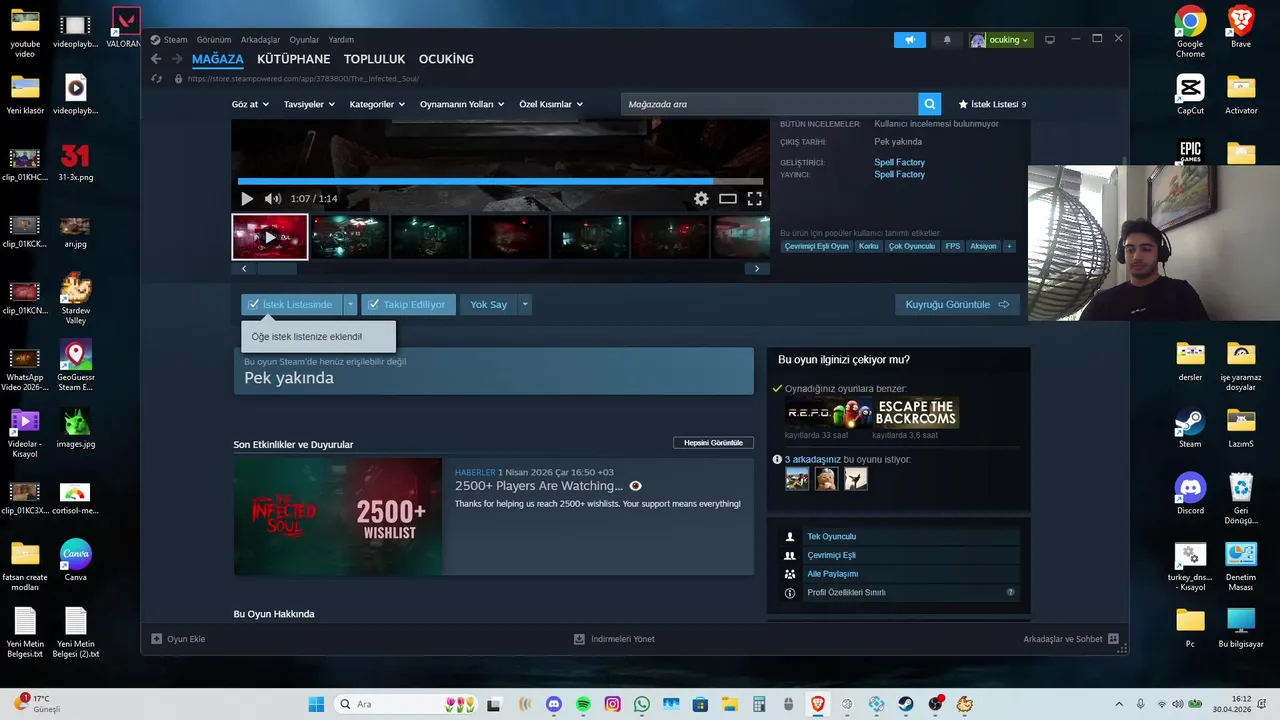
Task: Open the OCUKİNG profile tab
Action: click(446, 59)
